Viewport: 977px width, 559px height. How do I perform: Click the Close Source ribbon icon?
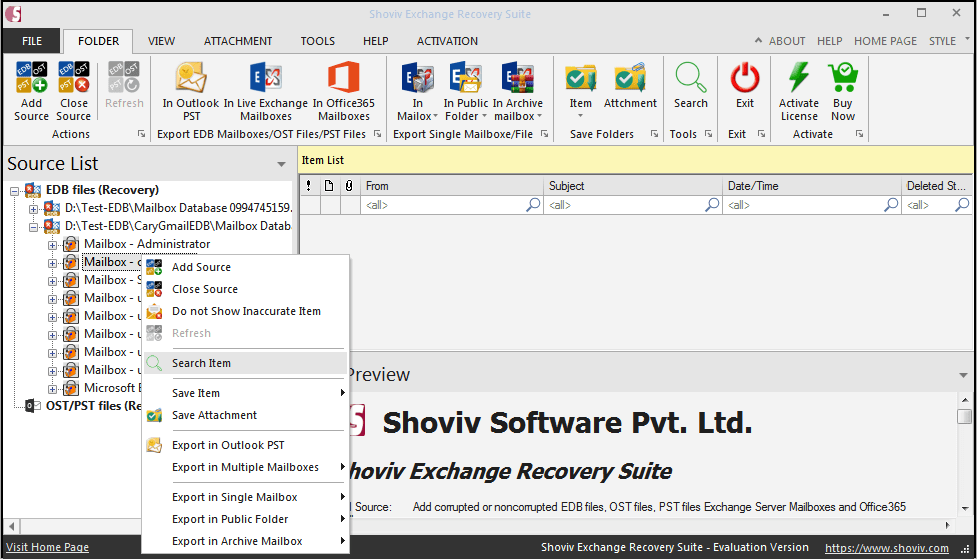[74, 77]
